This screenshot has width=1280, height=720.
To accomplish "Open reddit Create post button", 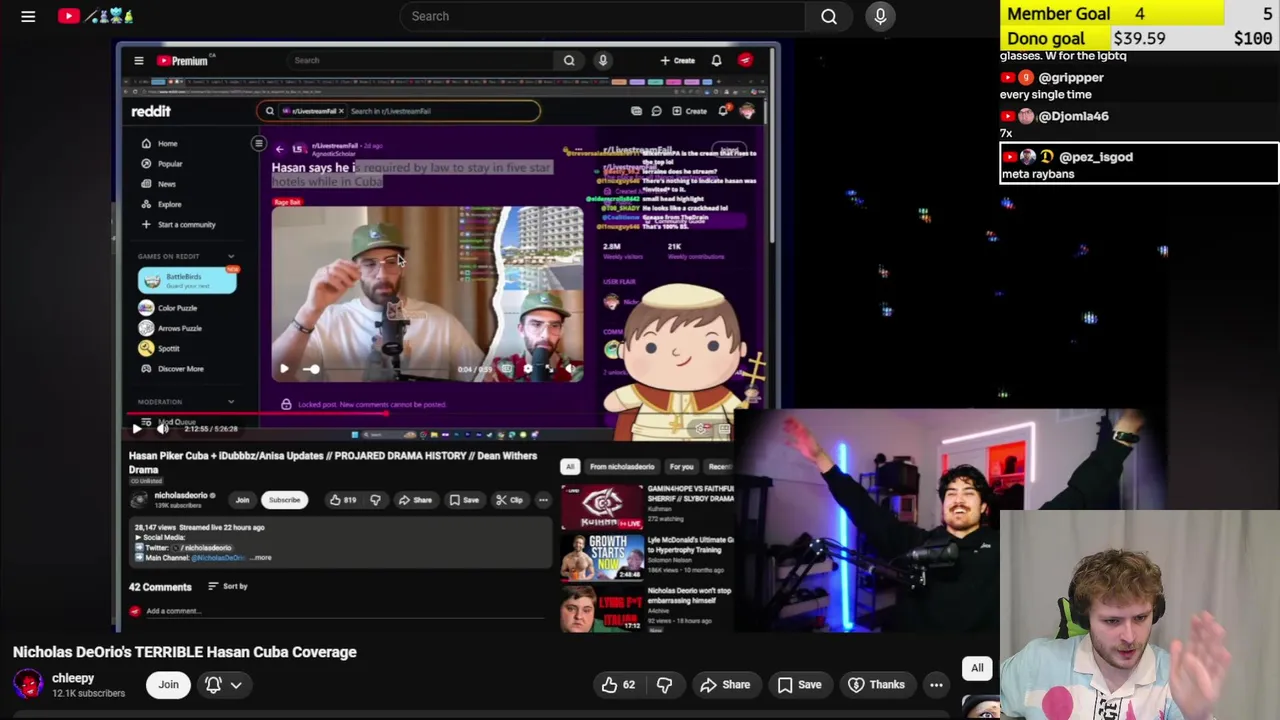I will [x=690, y=111].
